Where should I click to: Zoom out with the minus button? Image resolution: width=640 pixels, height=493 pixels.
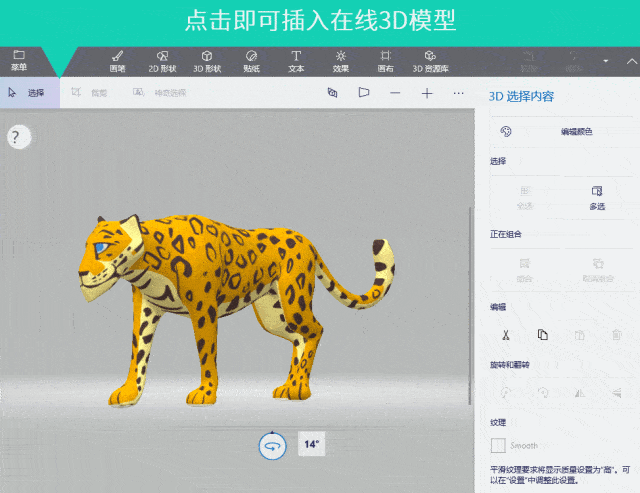click(395, 93)
